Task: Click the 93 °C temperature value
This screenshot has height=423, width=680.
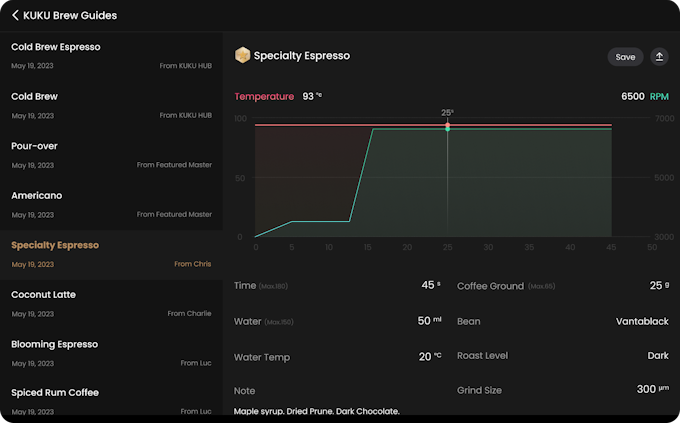Action: point(312,96)
